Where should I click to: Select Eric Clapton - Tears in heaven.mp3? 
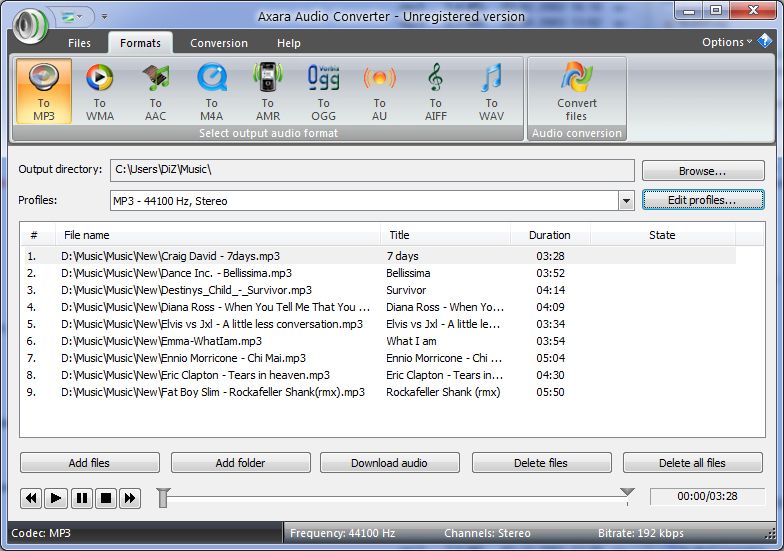380,375
